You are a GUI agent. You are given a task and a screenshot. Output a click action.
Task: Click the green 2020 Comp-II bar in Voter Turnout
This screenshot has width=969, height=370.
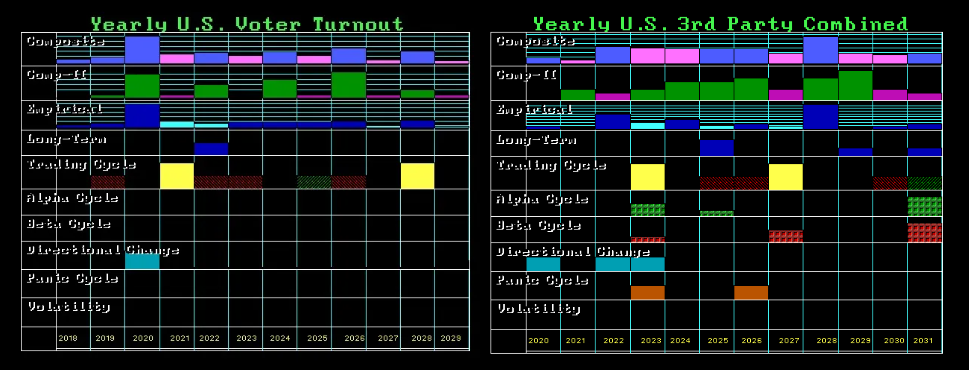point(142,86)
